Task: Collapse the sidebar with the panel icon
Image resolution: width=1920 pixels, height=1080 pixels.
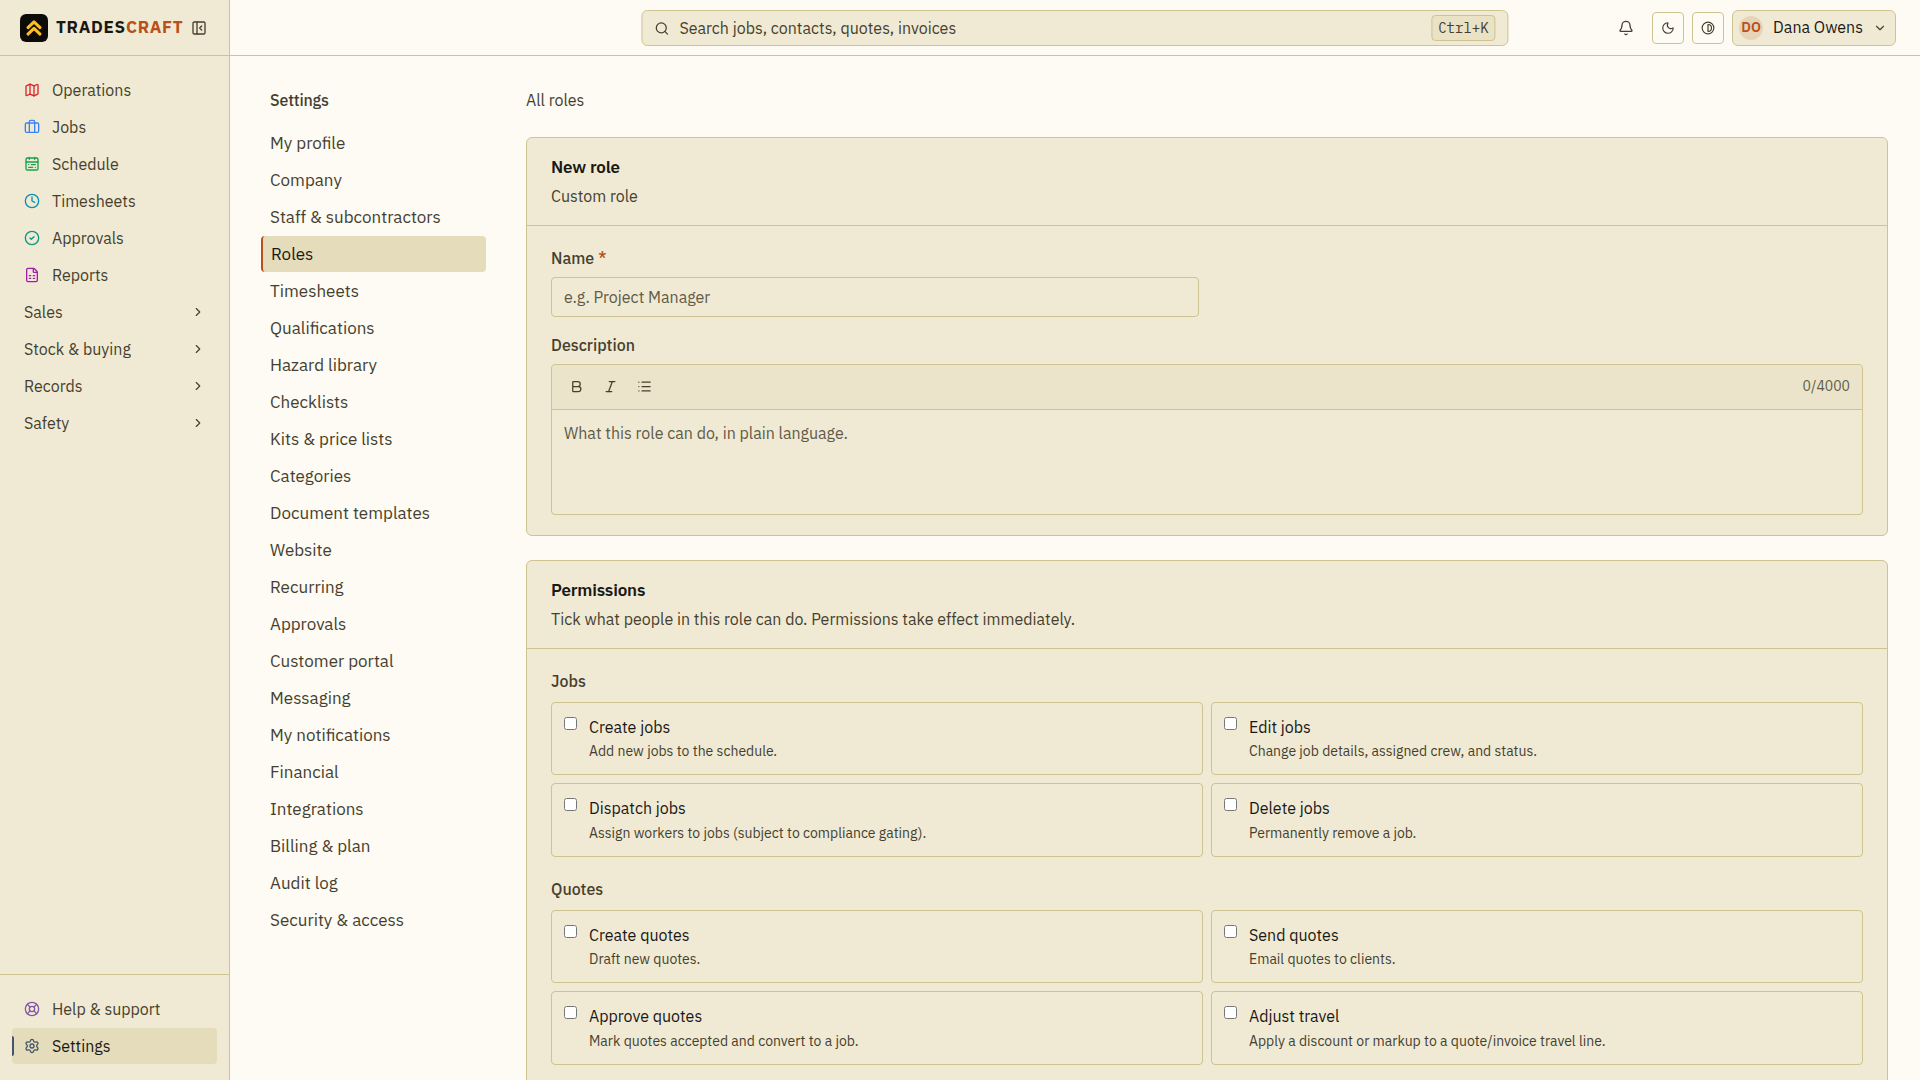Action: pyautogui.click(x=199, y=28)
